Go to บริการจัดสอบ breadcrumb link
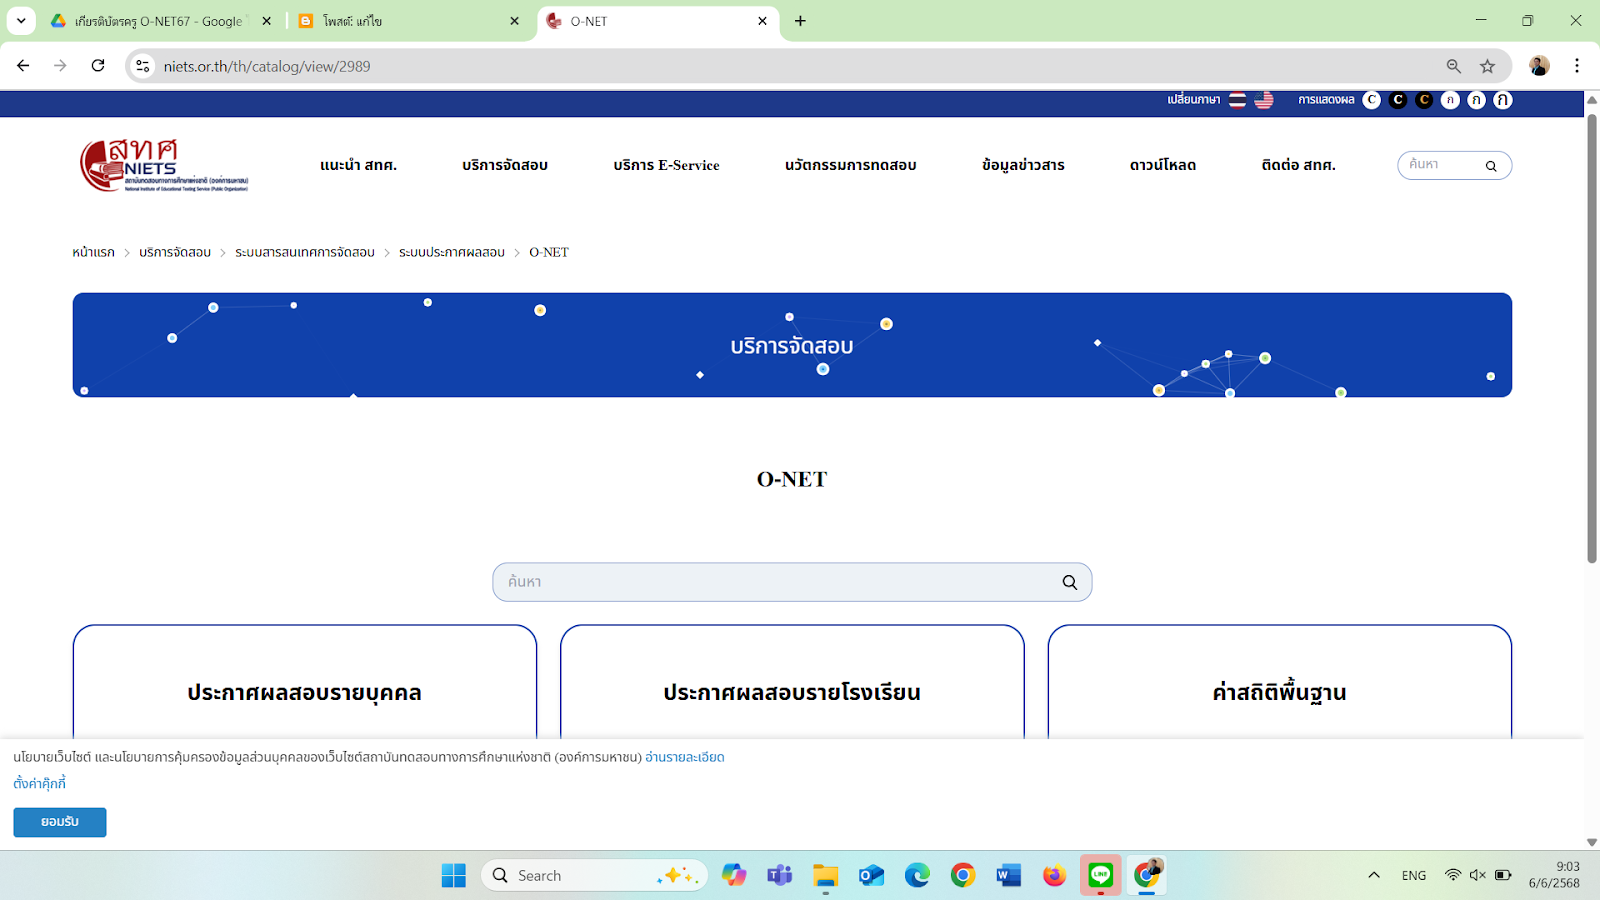 click(175, 252)
